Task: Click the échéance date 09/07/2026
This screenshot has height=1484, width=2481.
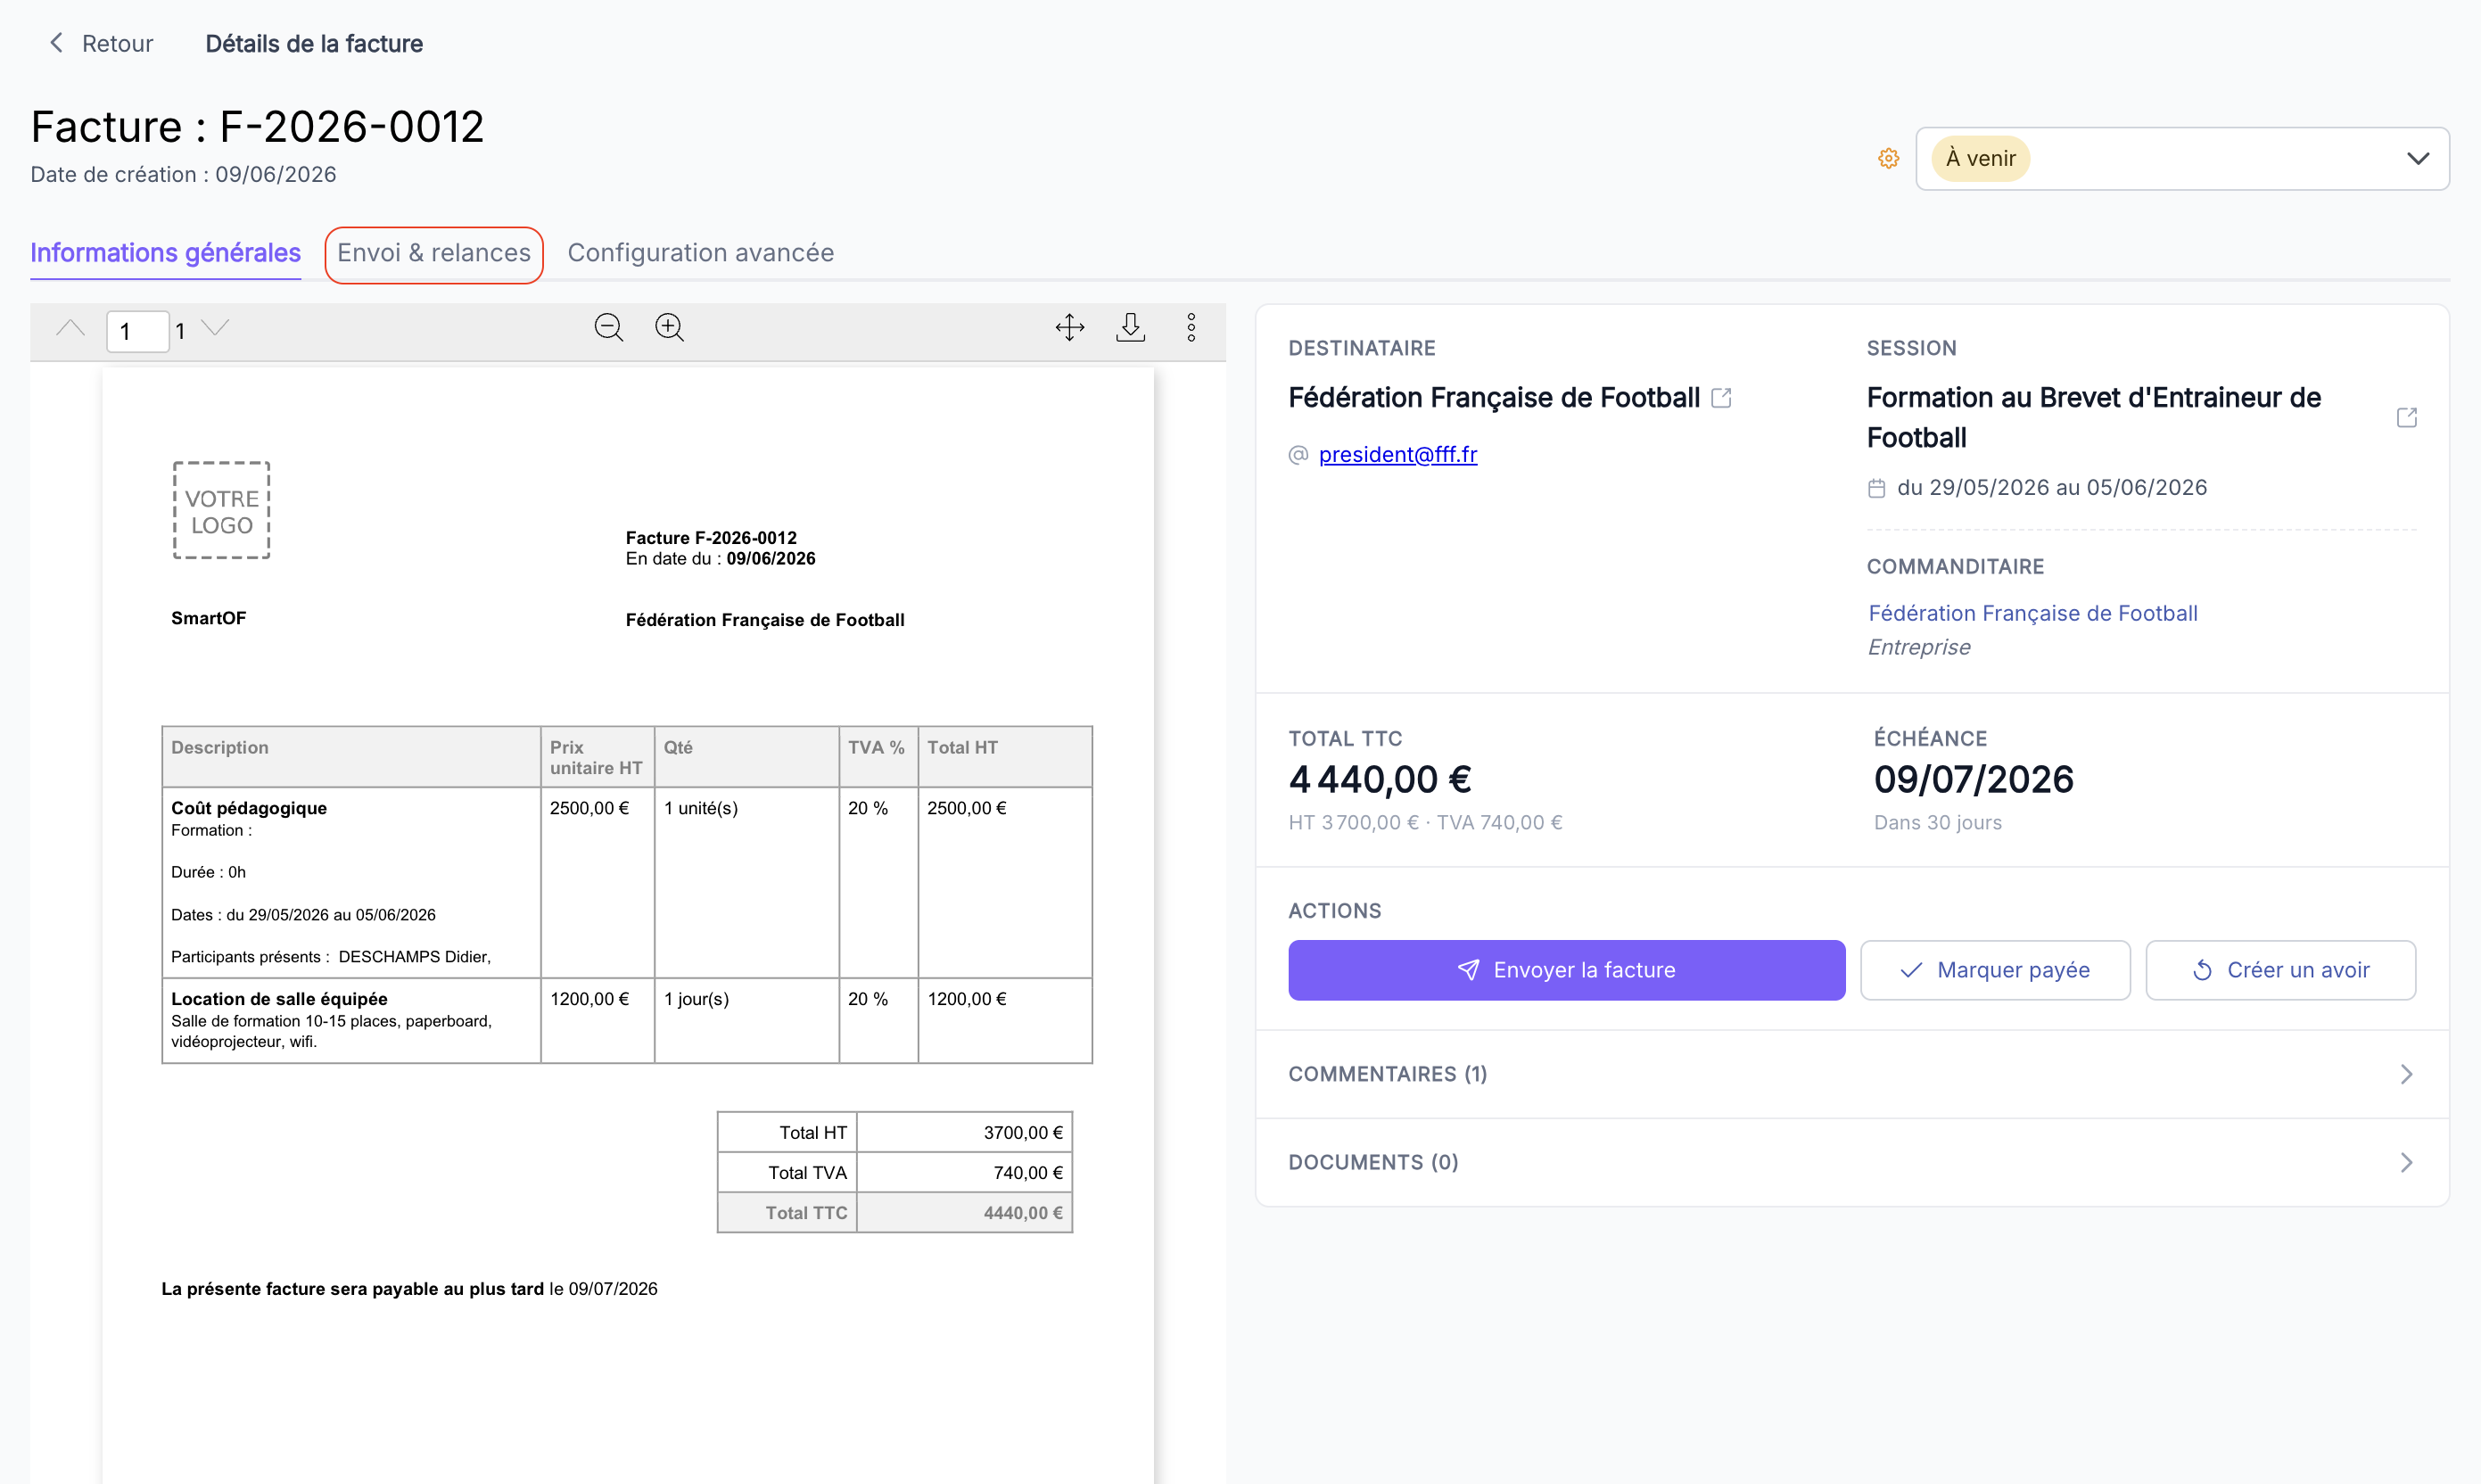Action: click(1973, 779)
